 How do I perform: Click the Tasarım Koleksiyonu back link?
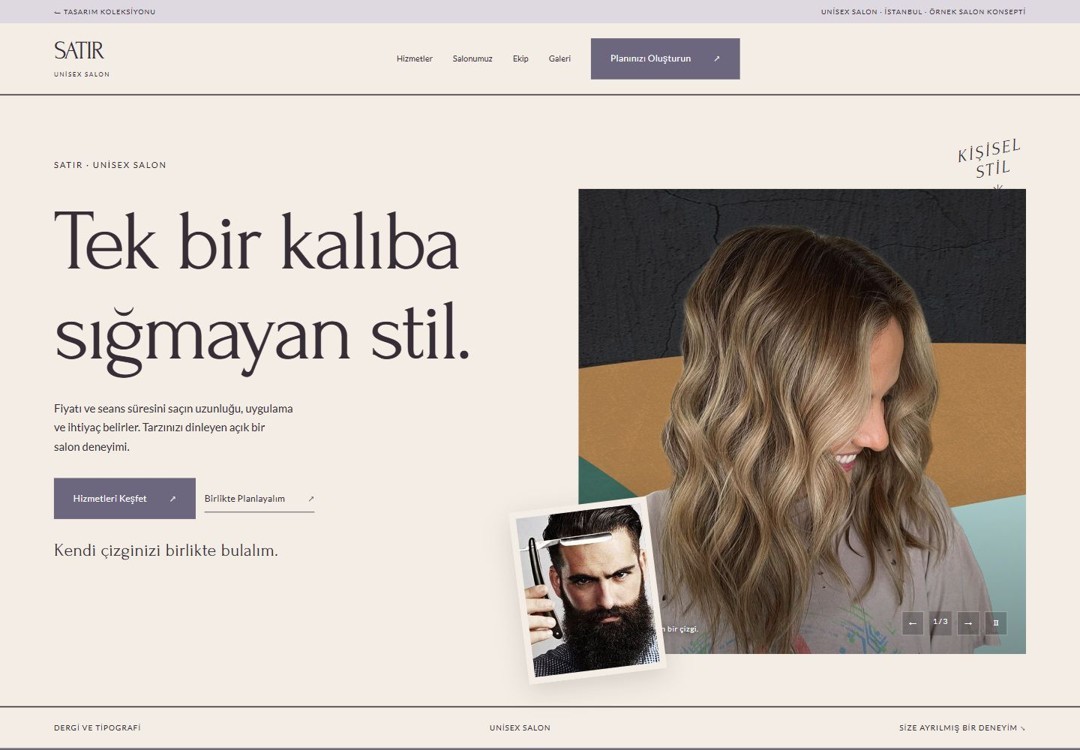[x=105, y=12]
